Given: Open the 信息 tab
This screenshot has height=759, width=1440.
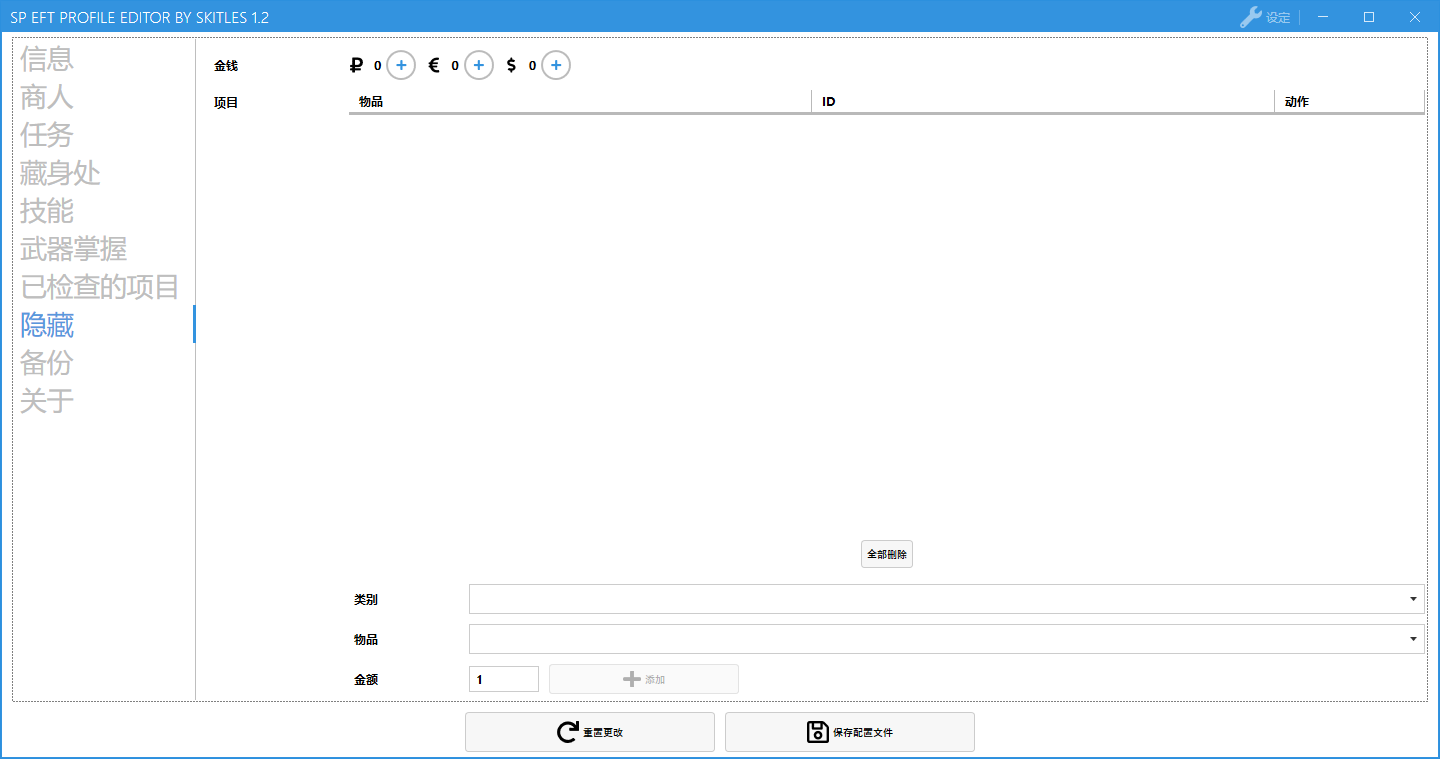Looking at the screenshot, I should (47, 59).
